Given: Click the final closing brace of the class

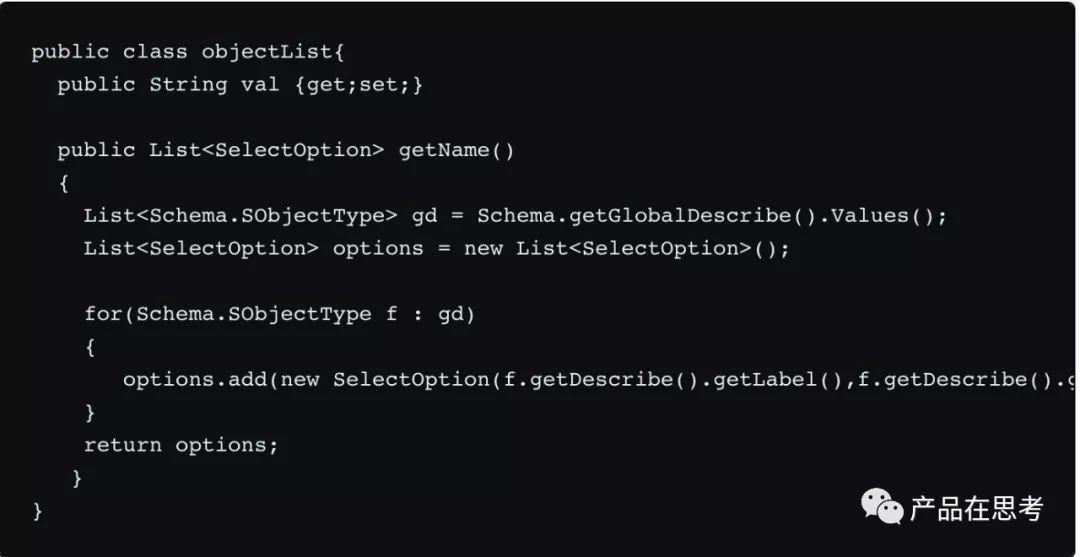Looking at the screenshot, I should click(38, 511).
